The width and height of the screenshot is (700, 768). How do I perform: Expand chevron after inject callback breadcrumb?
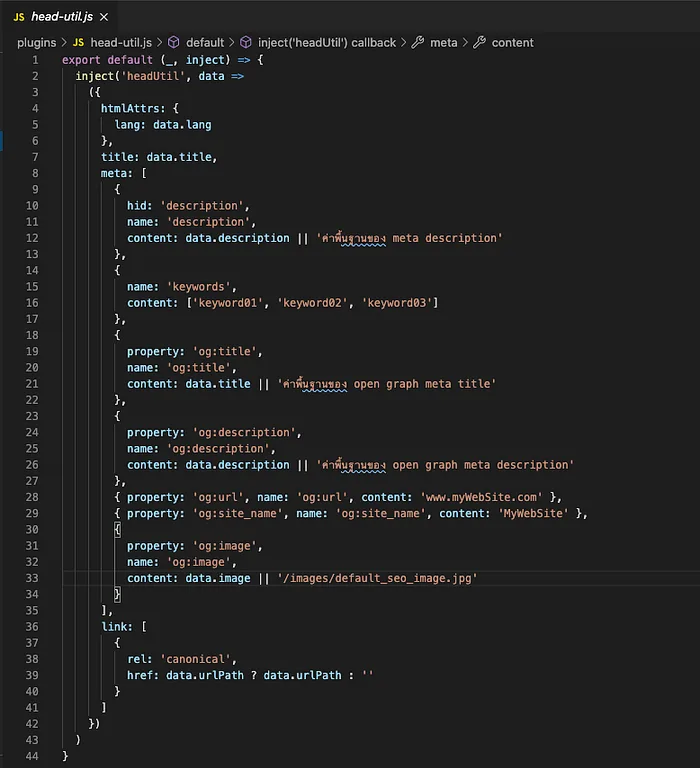click(404, 43)
